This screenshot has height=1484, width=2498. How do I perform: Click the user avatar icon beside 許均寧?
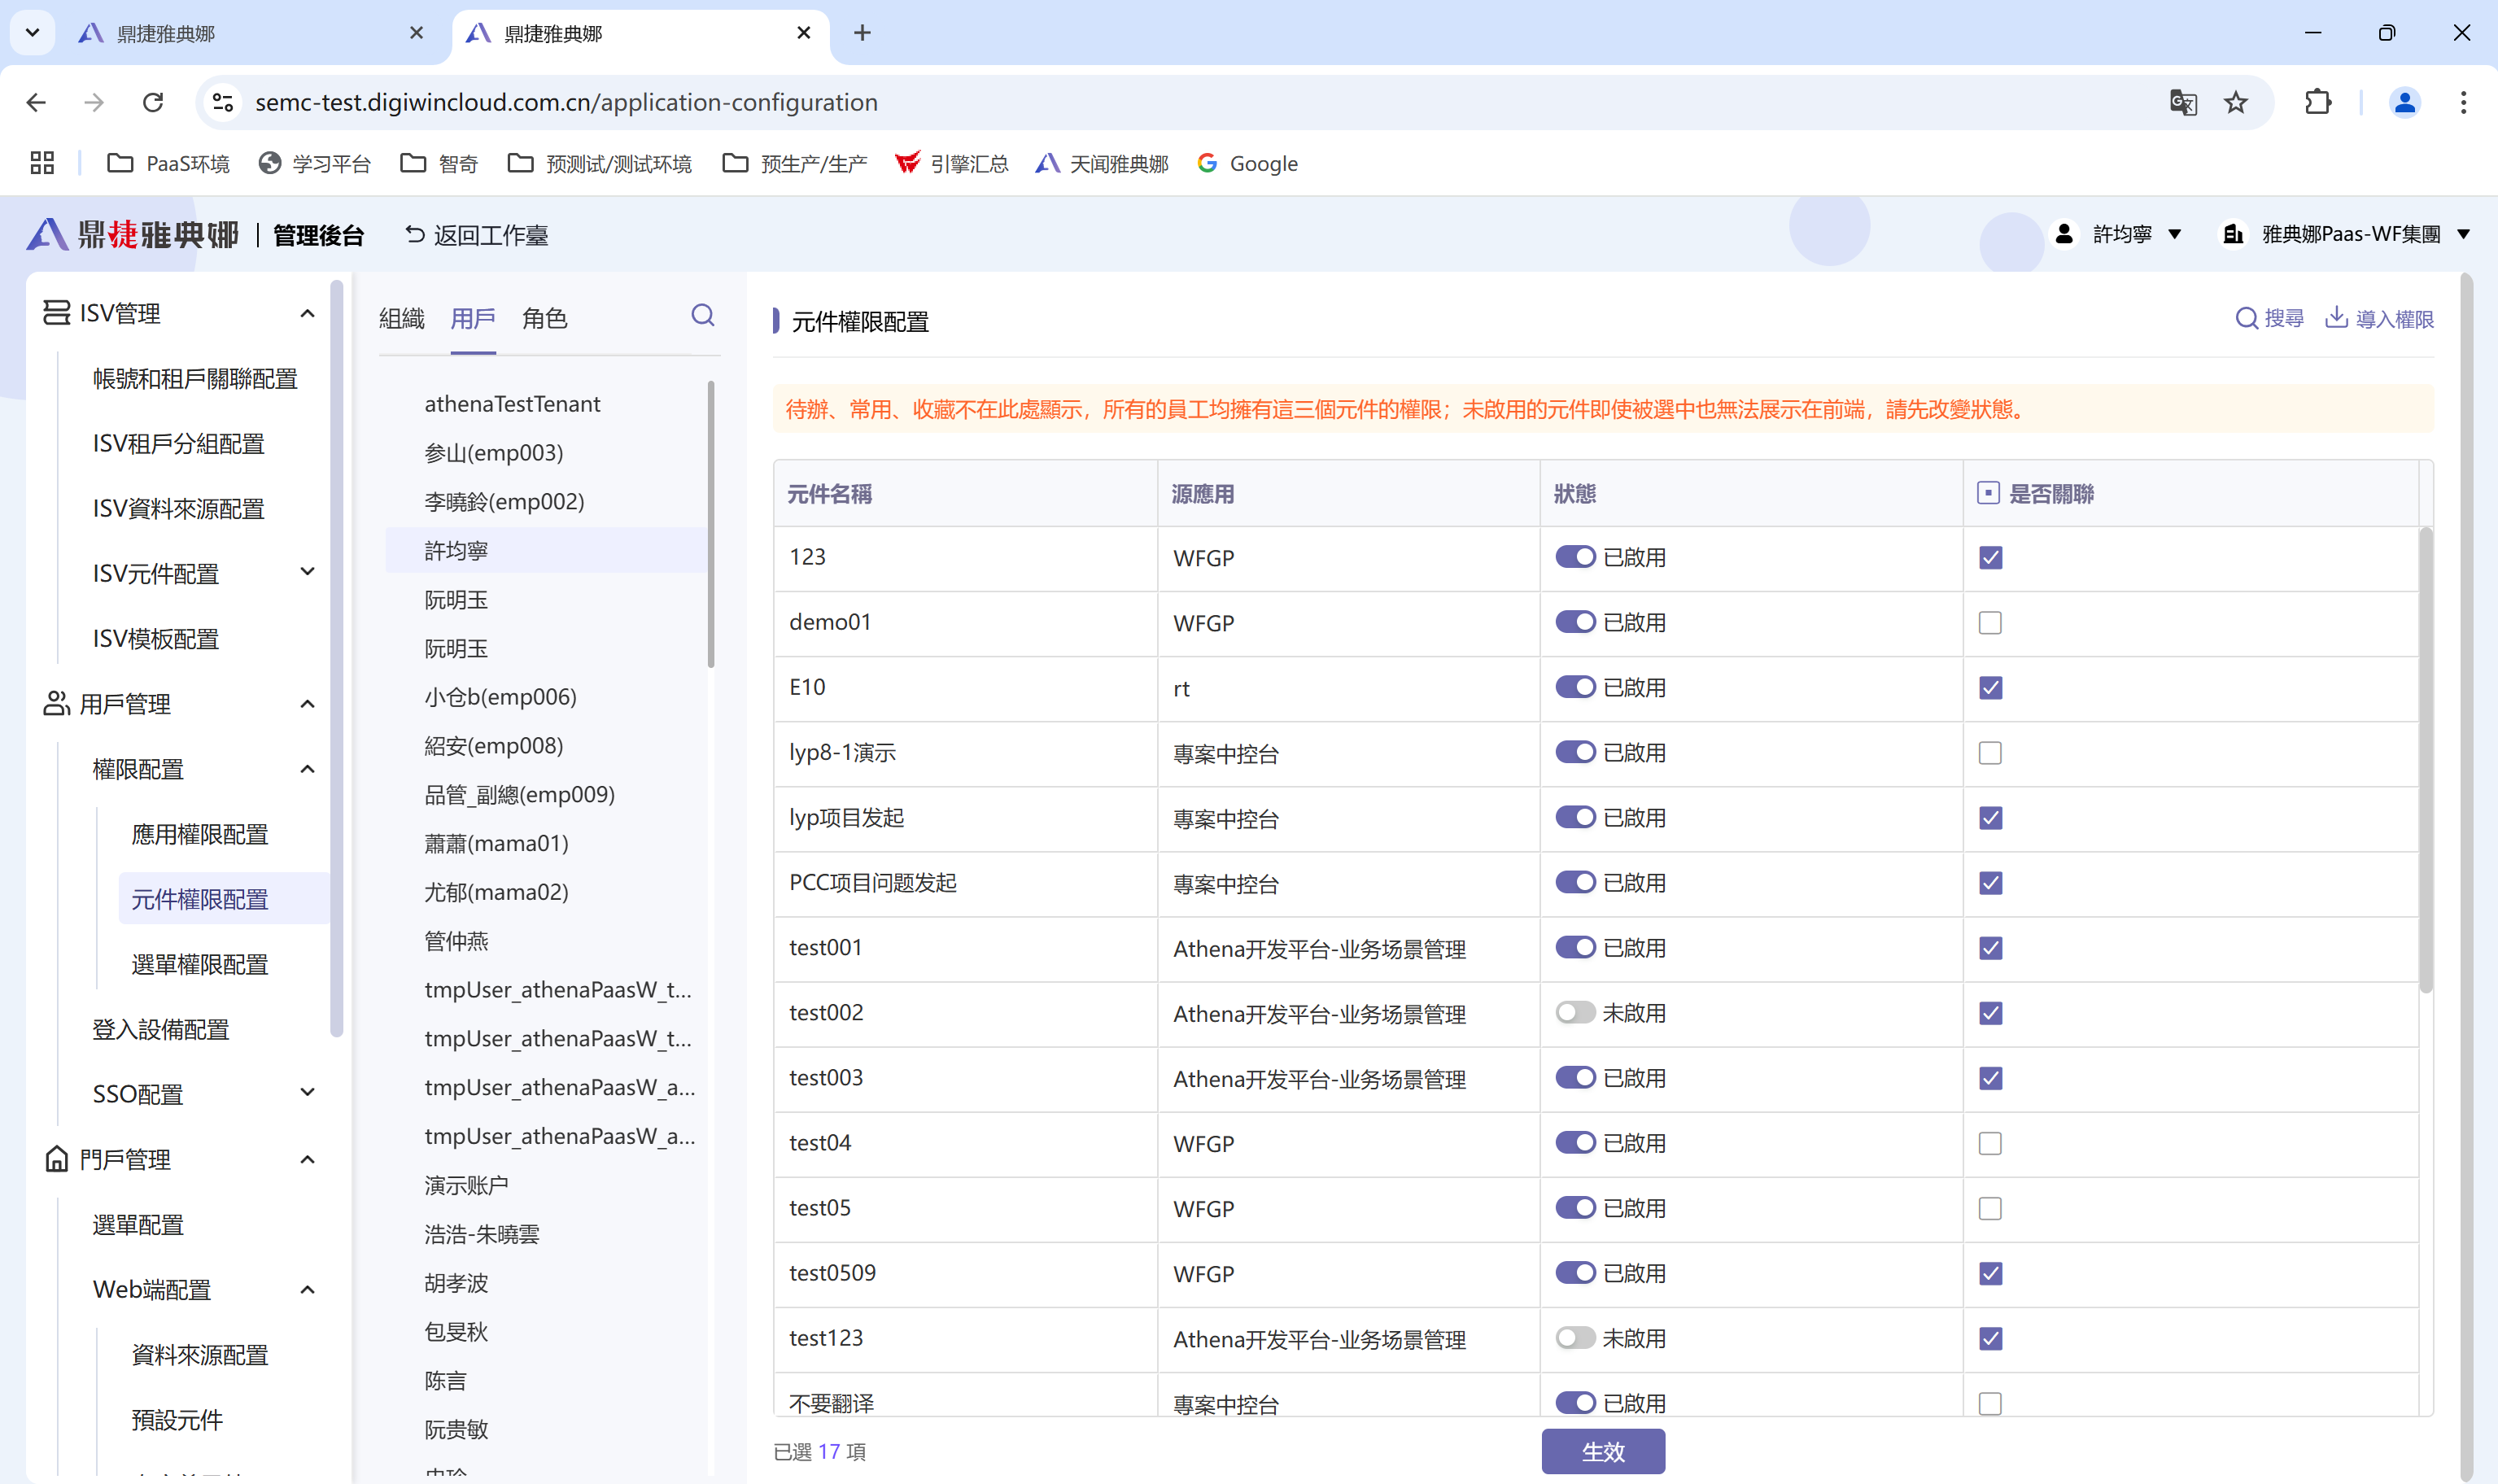2064,234
